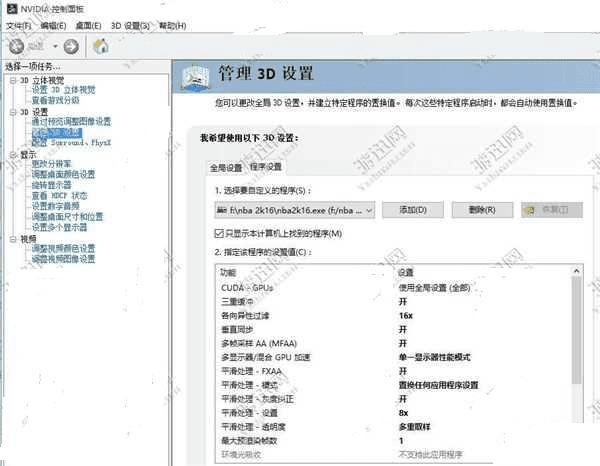Click the 多重取样 transparency value
Image resolution: width=600 pixels, height=466 pixels.
[x=414, y=427]
